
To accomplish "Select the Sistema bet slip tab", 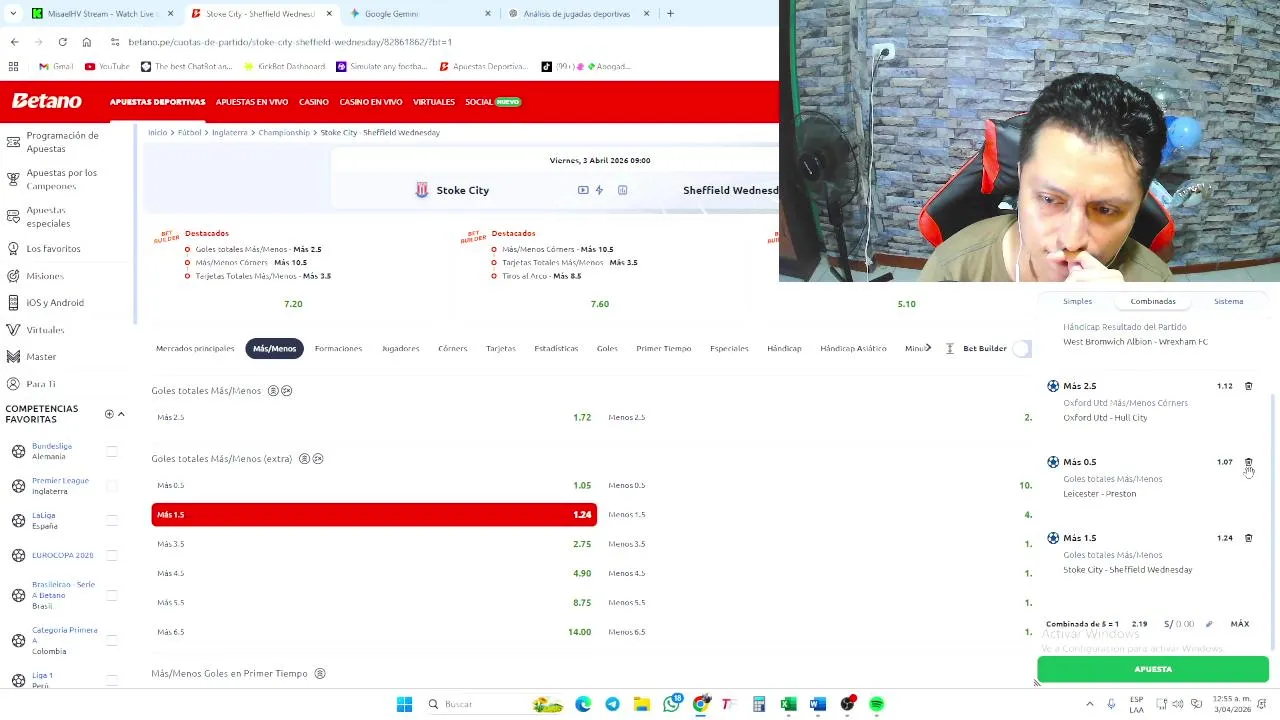I will [1228, 301].
